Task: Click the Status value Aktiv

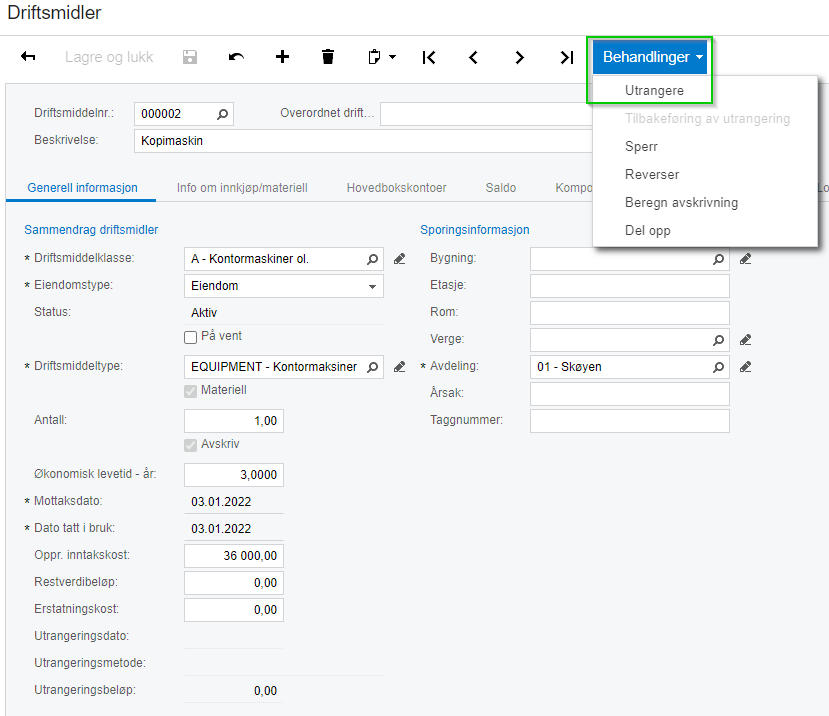Action: [204, 313]
